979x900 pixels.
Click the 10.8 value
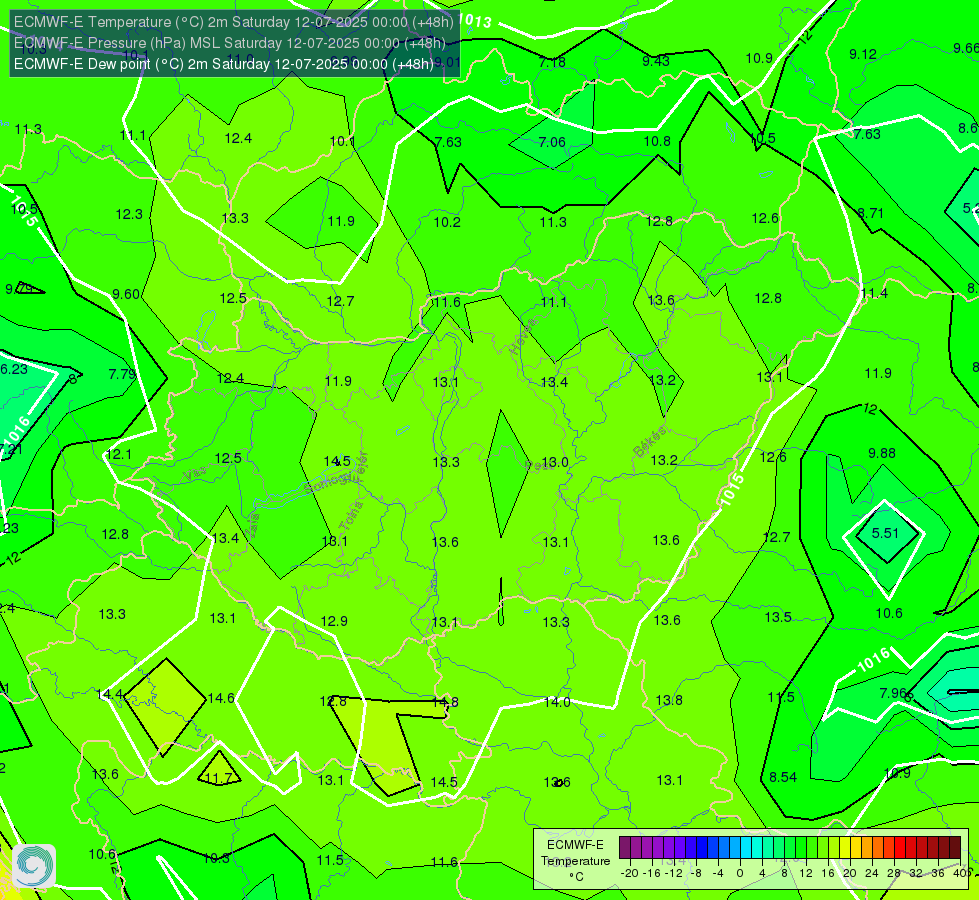coord(657,141)
